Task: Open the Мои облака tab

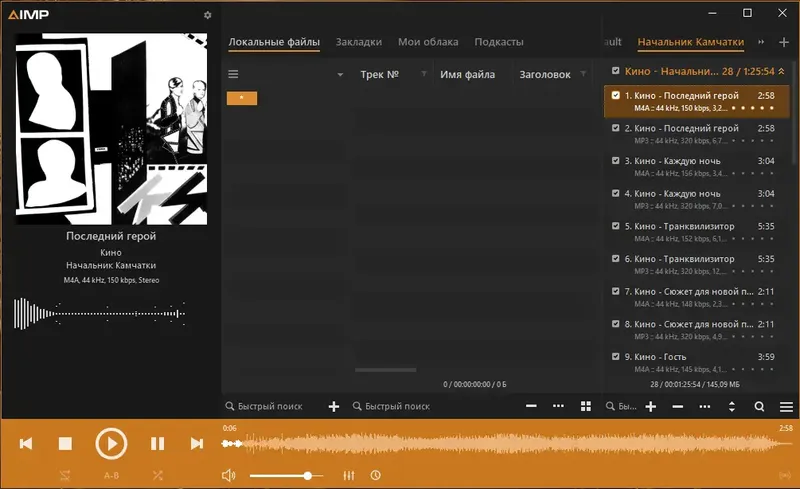Action: pyautogui.click(x=428, y=42)
